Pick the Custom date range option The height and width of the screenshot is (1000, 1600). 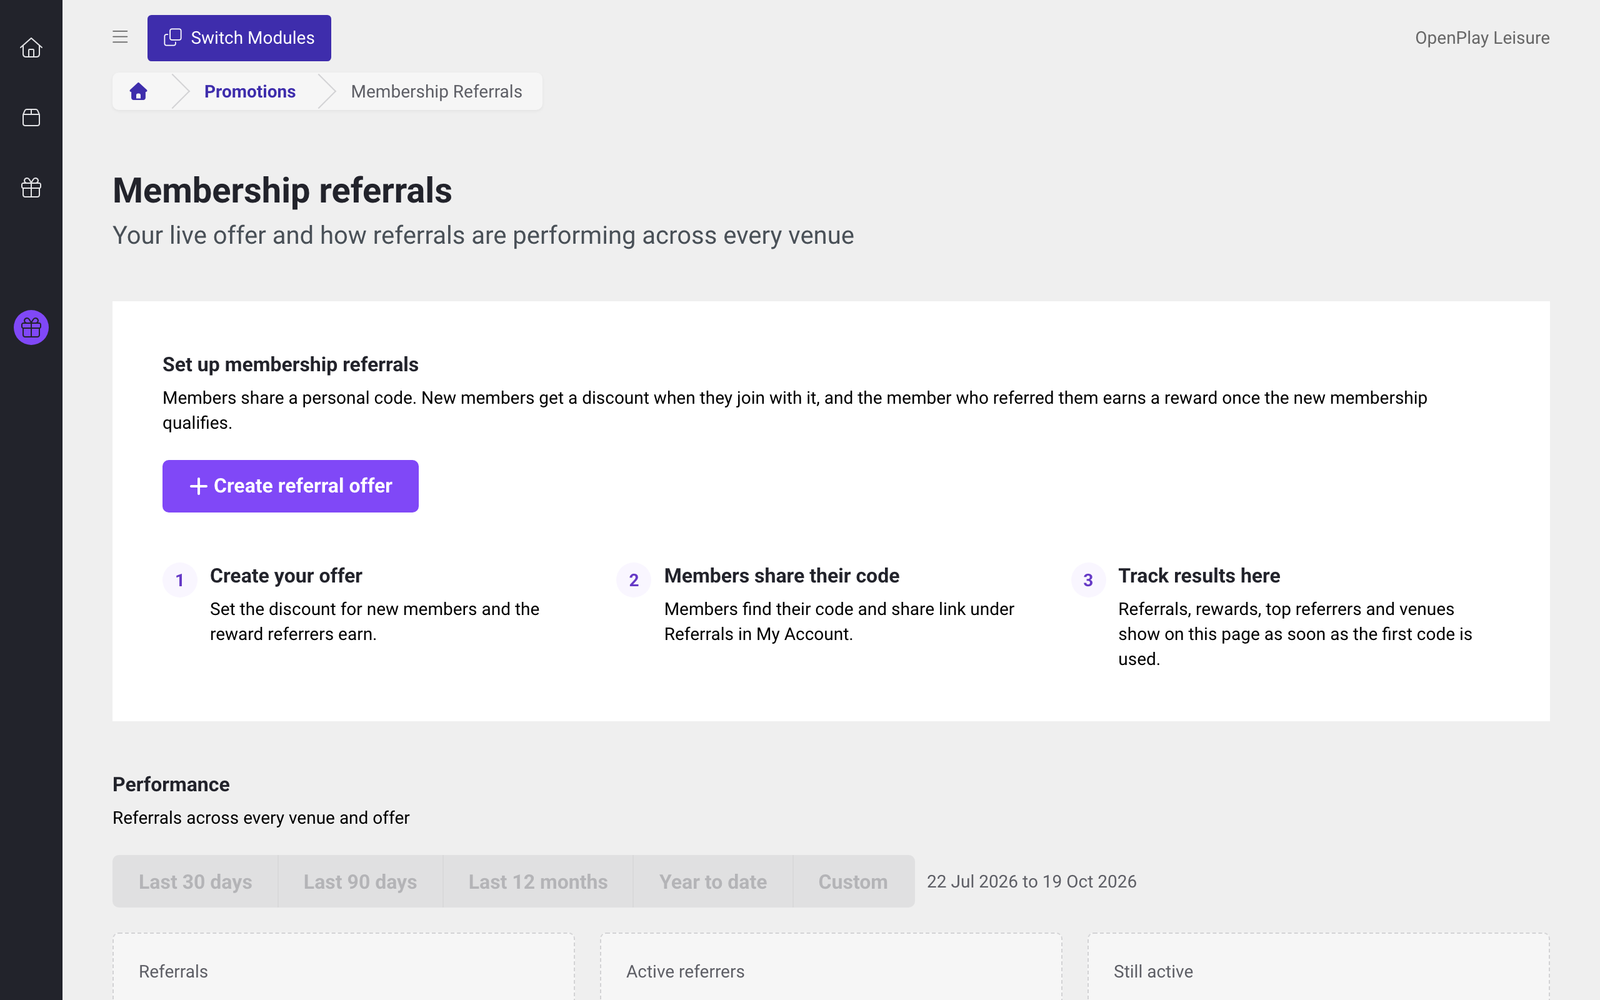coord(853,882)
